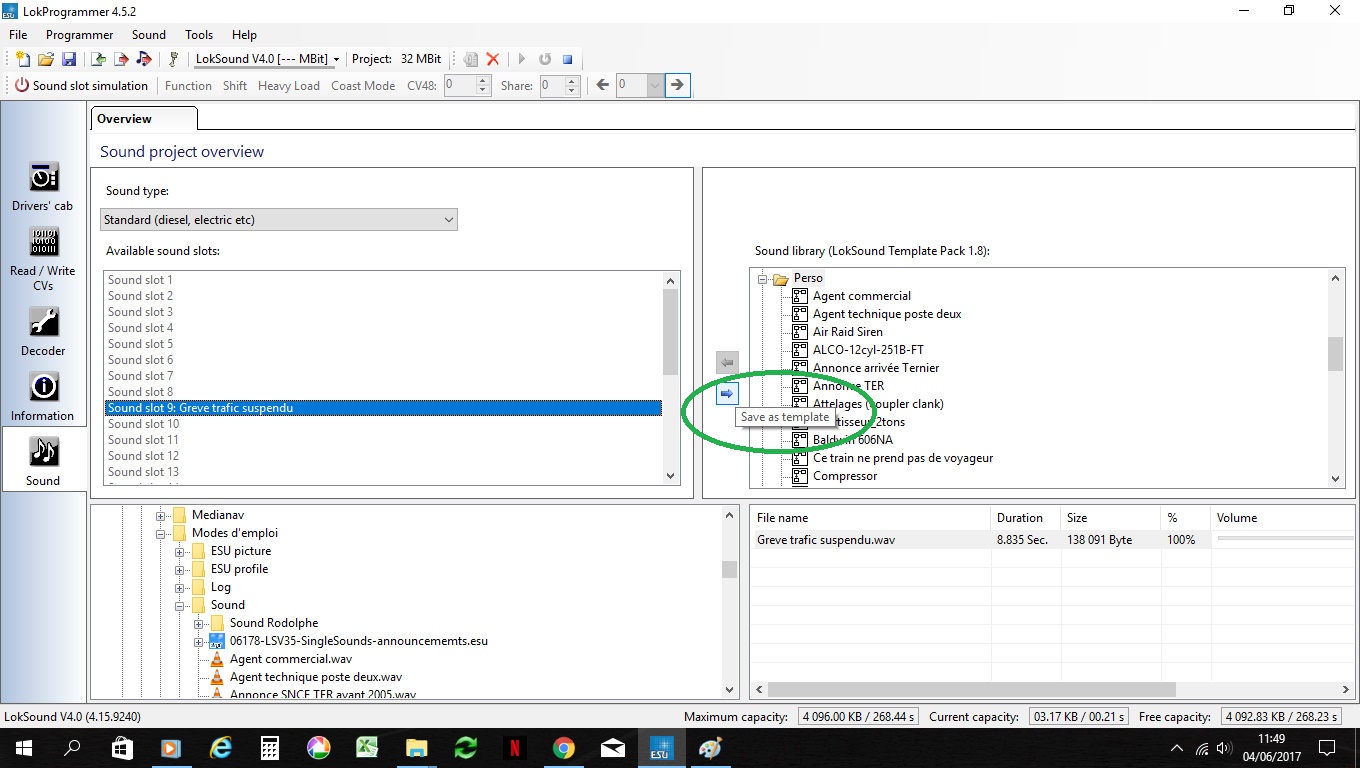1360x768 pixels.
Task: Open the Tools menu
Action: pyautogui.click(x=199, y=35)
